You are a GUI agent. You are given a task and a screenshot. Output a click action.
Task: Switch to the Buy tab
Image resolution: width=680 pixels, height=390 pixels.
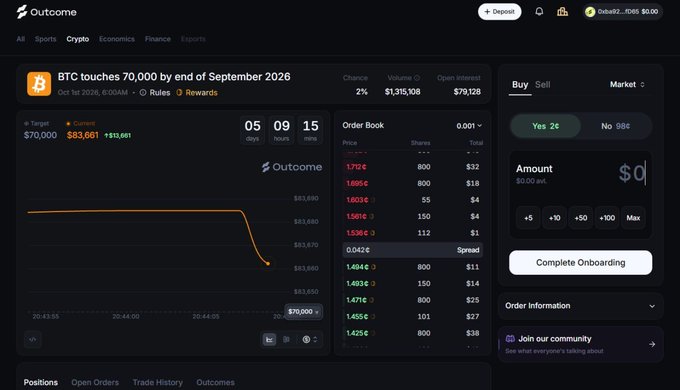(520, 85)
